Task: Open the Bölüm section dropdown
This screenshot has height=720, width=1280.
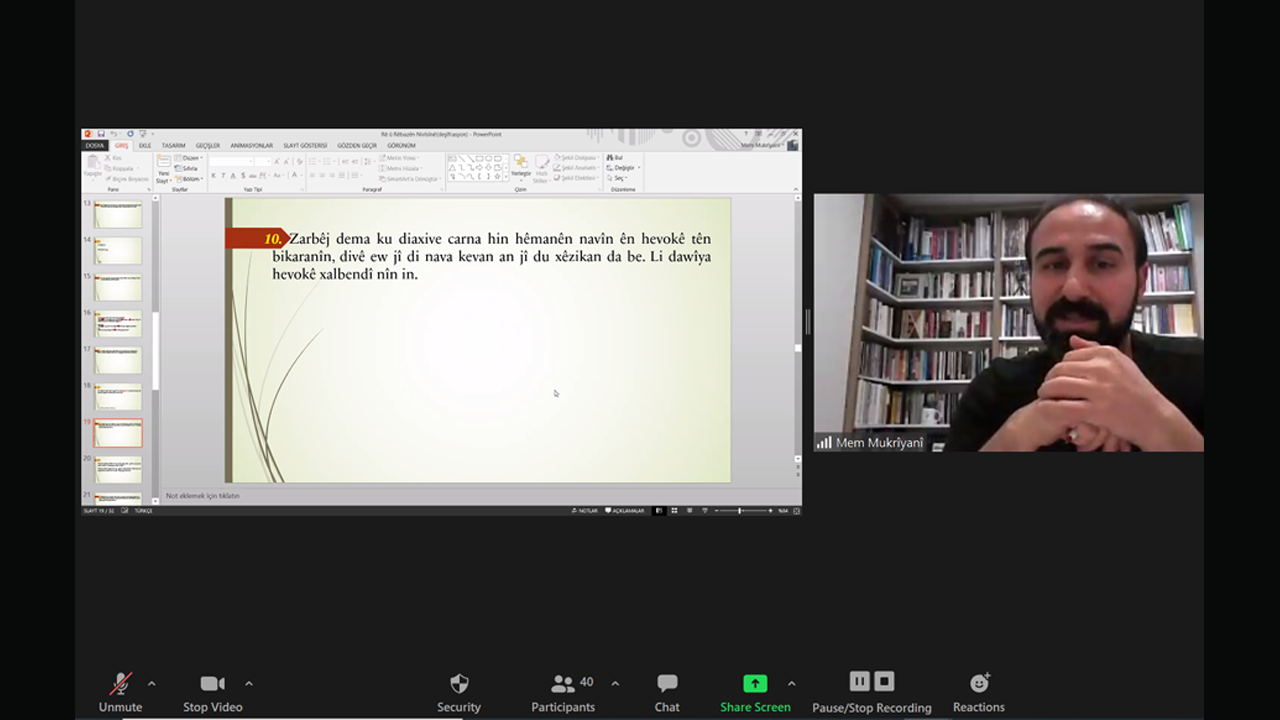Action: click(x=189, y=179)
